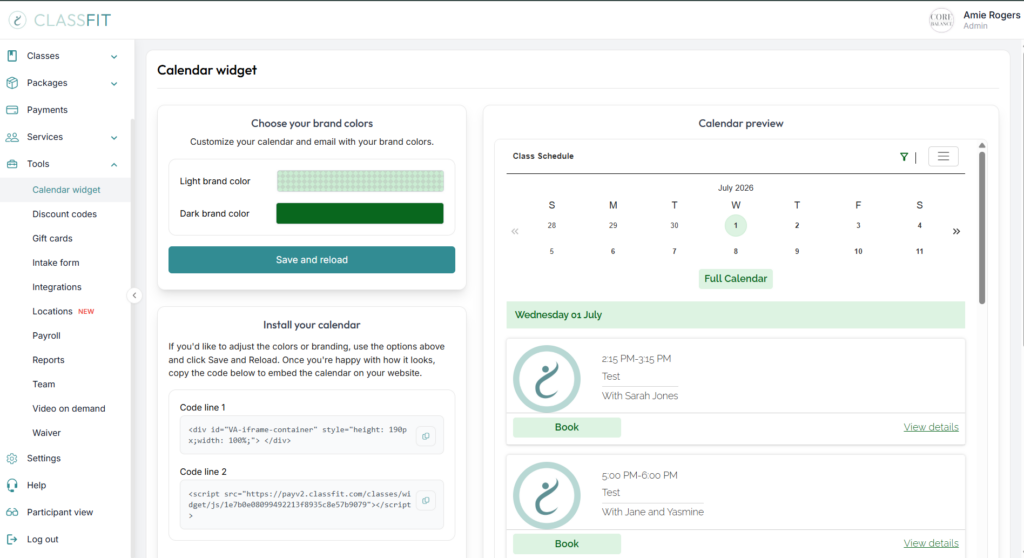Click the 2:15 PM Test class logo
The image size is (1024, 558).
point(547,379)
